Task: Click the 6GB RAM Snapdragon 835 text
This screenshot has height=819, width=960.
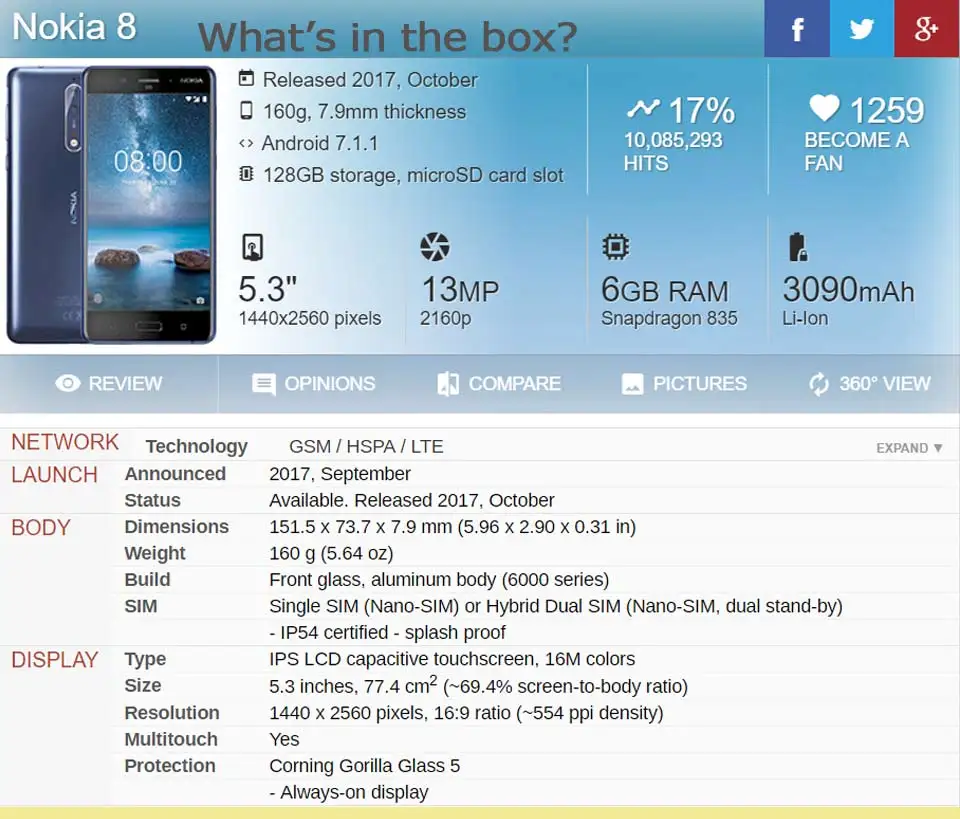Action: click(x=669, y=302)
